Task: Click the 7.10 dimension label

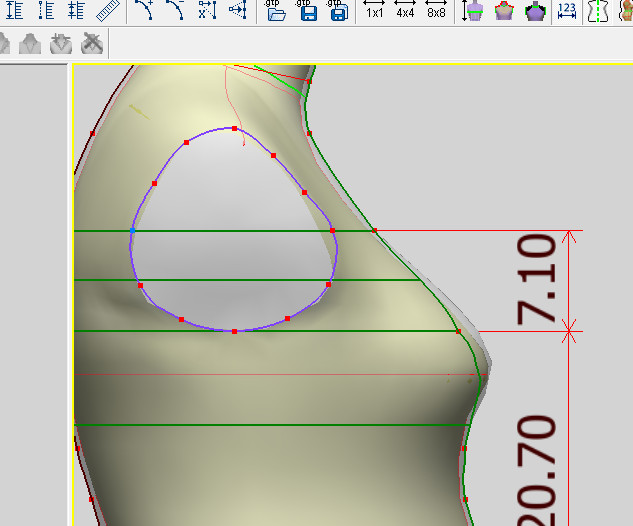Action: (536, 279)
